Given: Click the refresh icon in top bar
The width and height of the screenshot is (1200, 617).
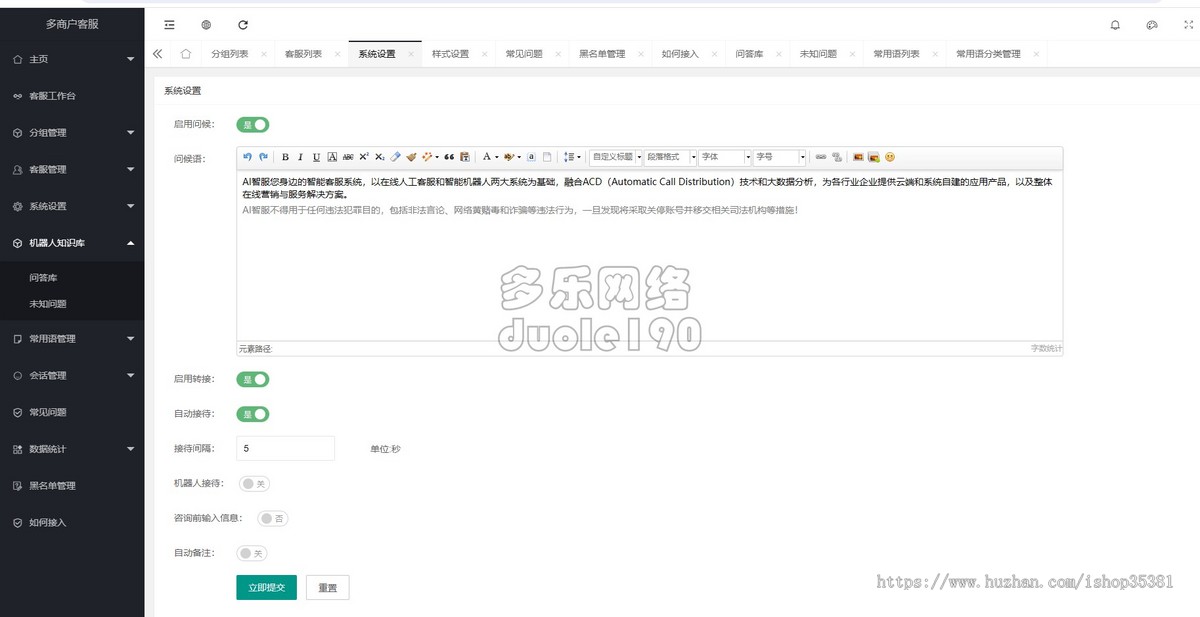Looking at the screenshot, I should (243, 24).
